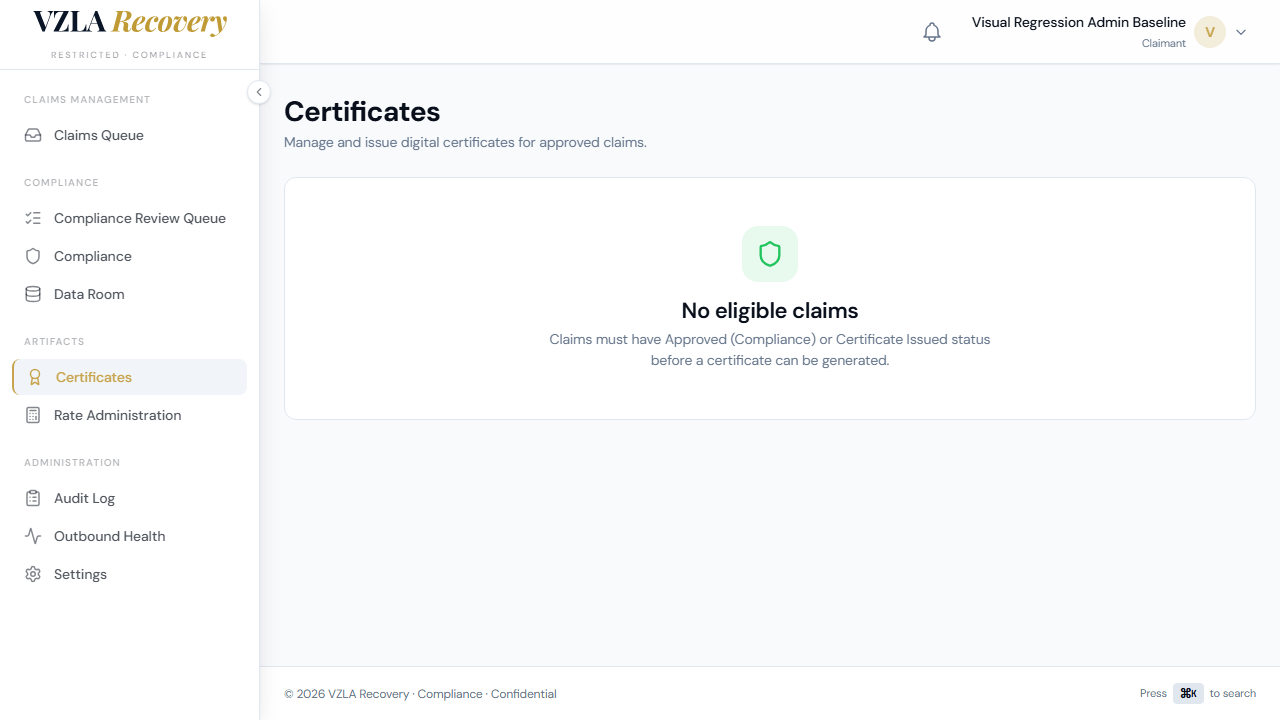Select the Certificates nav label
This screenshot has width=1280, height=720.
(x=94, y=377)
